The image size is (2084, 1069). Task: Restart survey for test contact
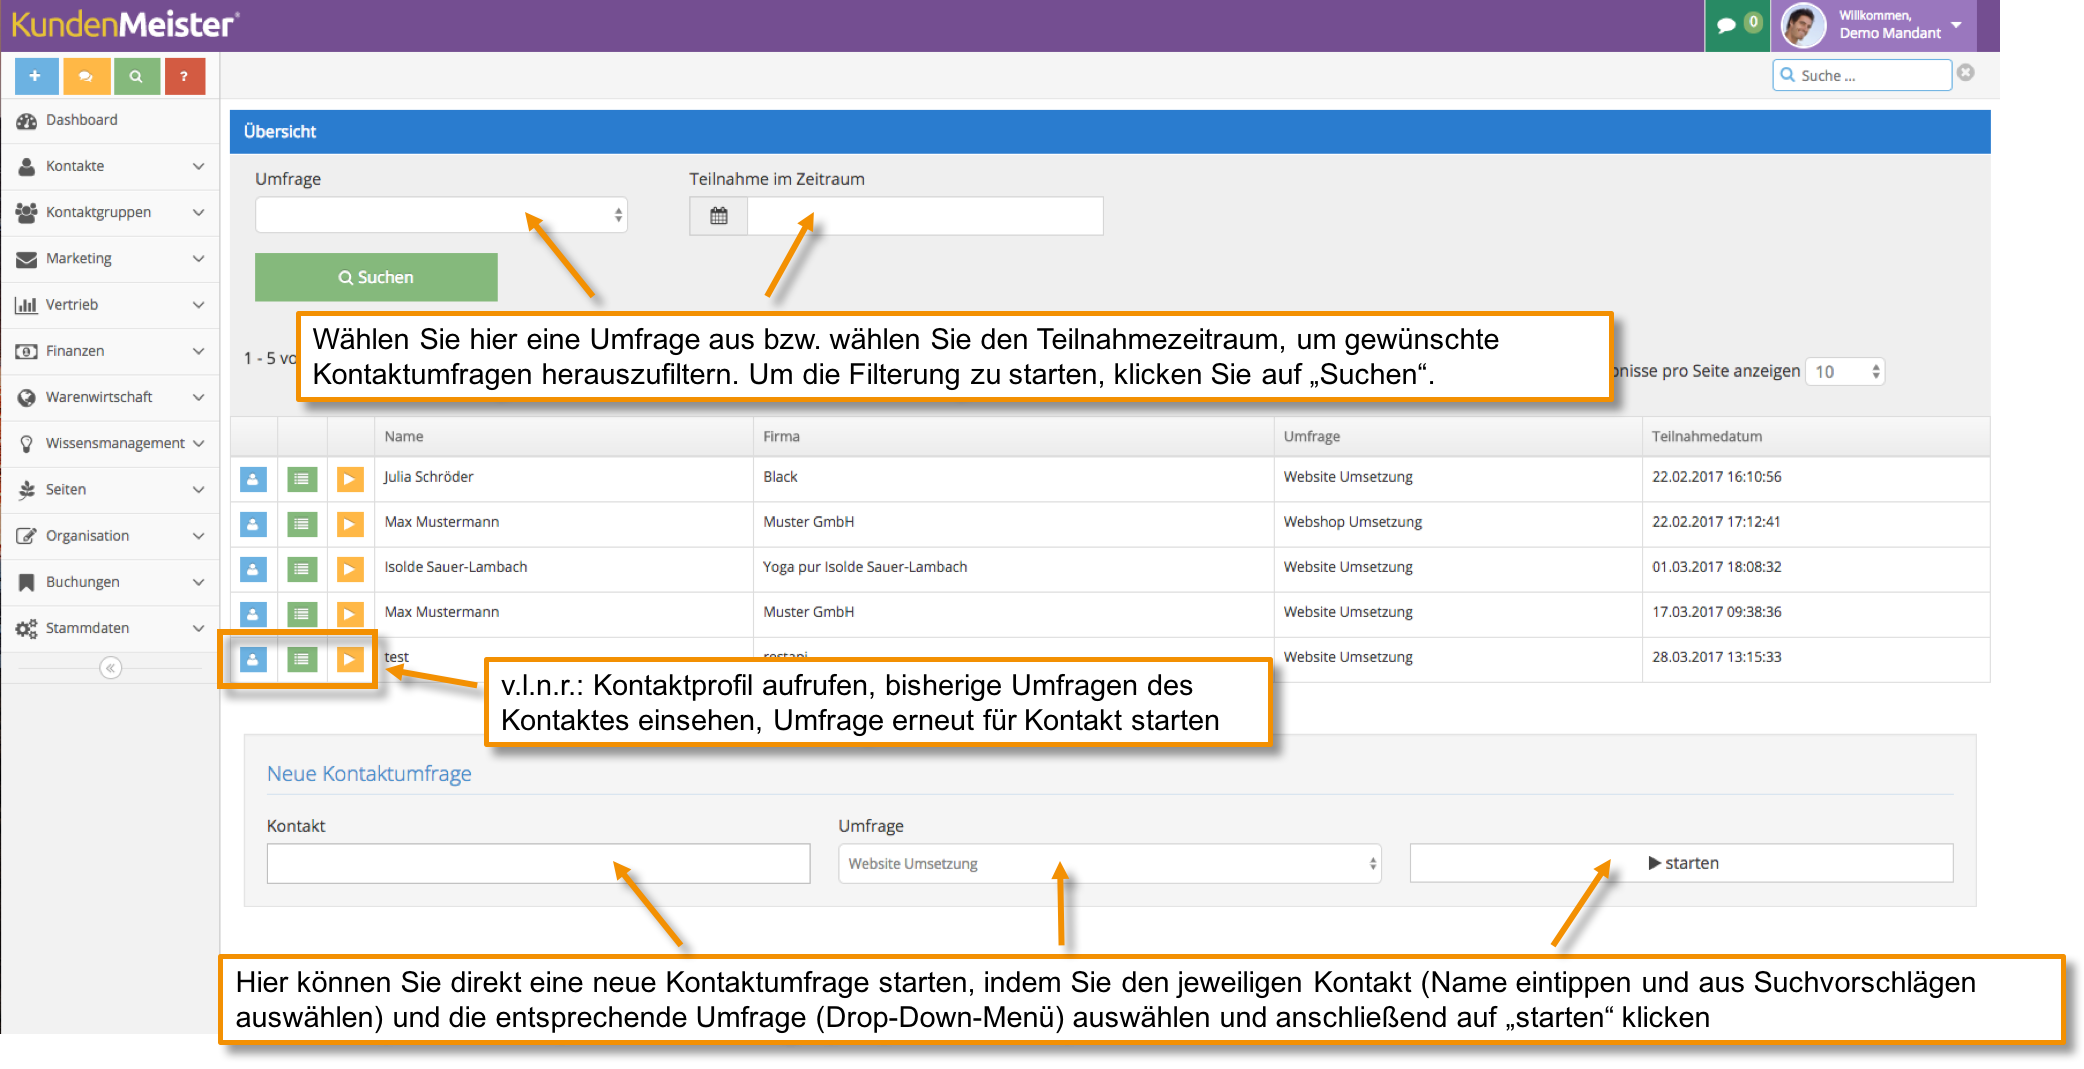tap(350, 659)
